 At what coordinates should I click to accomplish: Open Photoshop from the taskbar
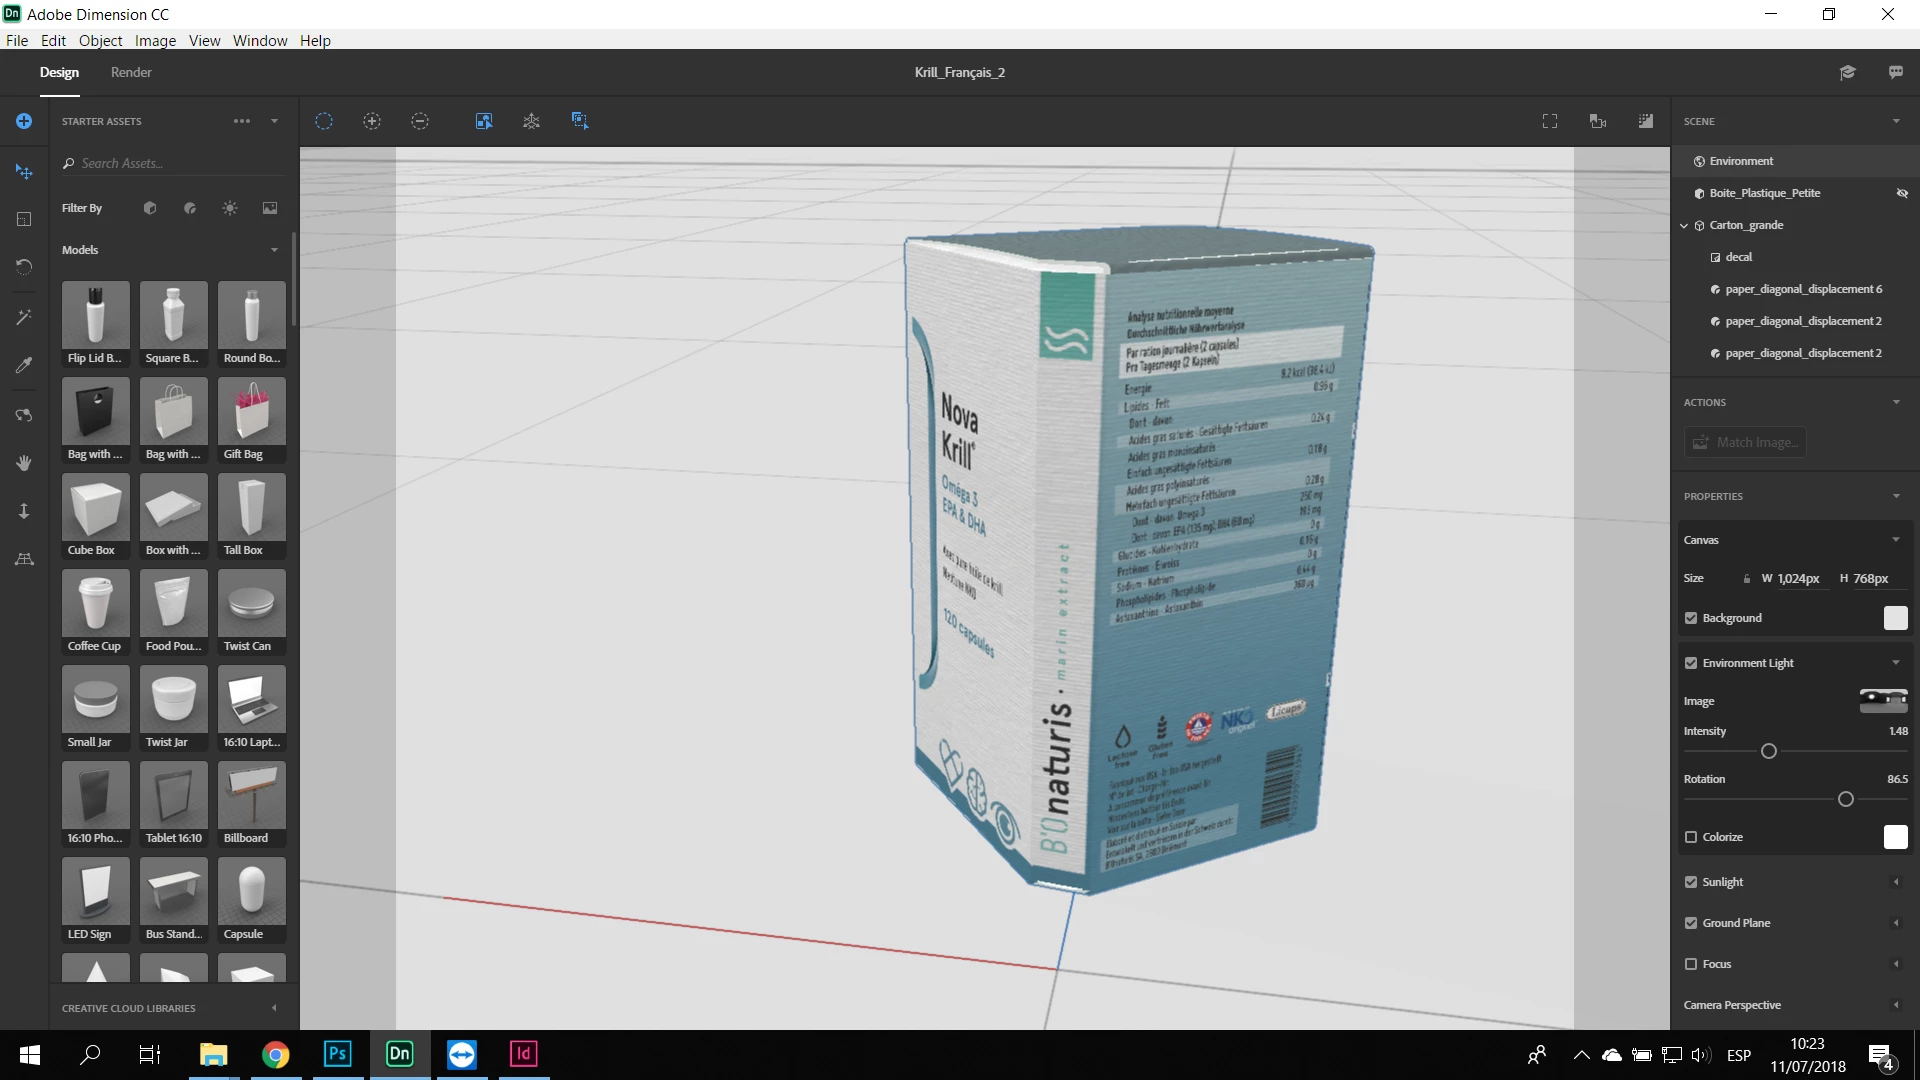(x=337, y=1054)
